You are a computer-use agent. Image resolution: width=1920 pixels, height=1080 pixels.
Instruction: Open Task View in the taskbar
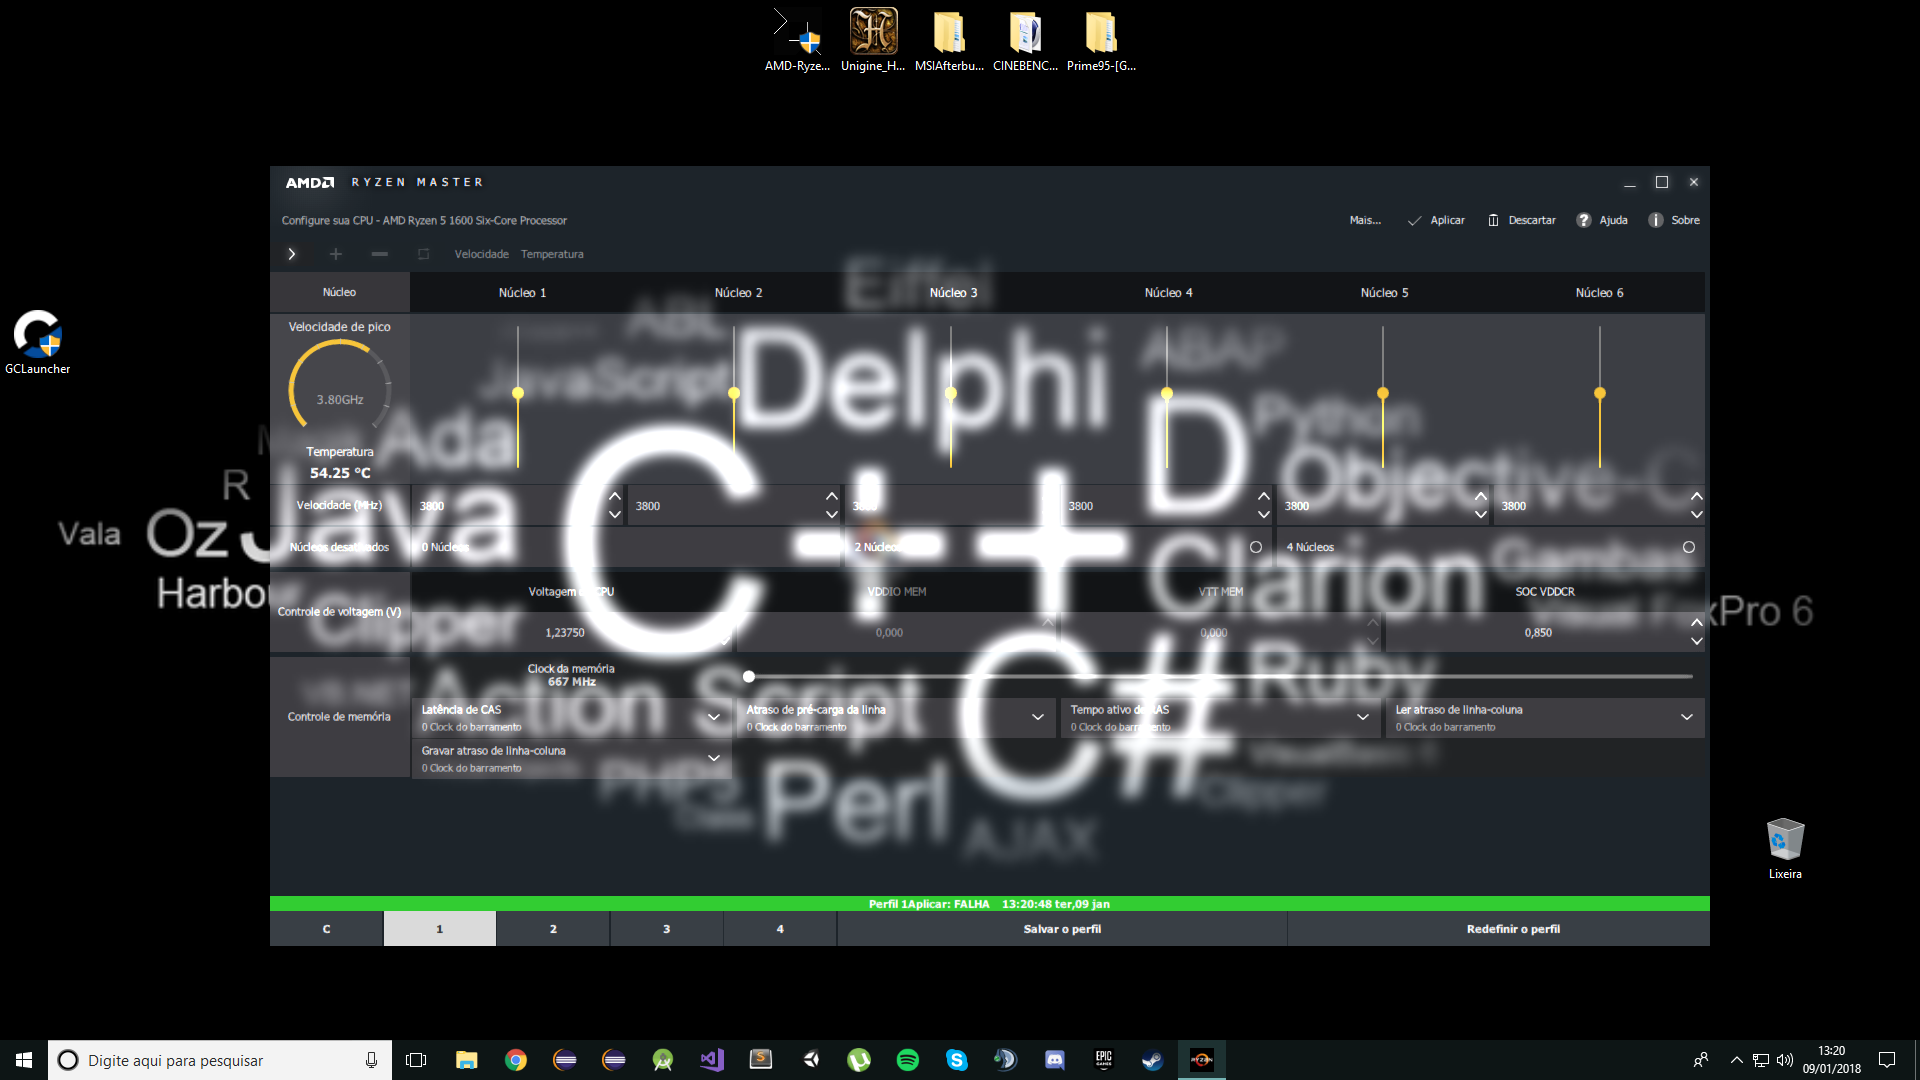click(x=416, y=1060)
